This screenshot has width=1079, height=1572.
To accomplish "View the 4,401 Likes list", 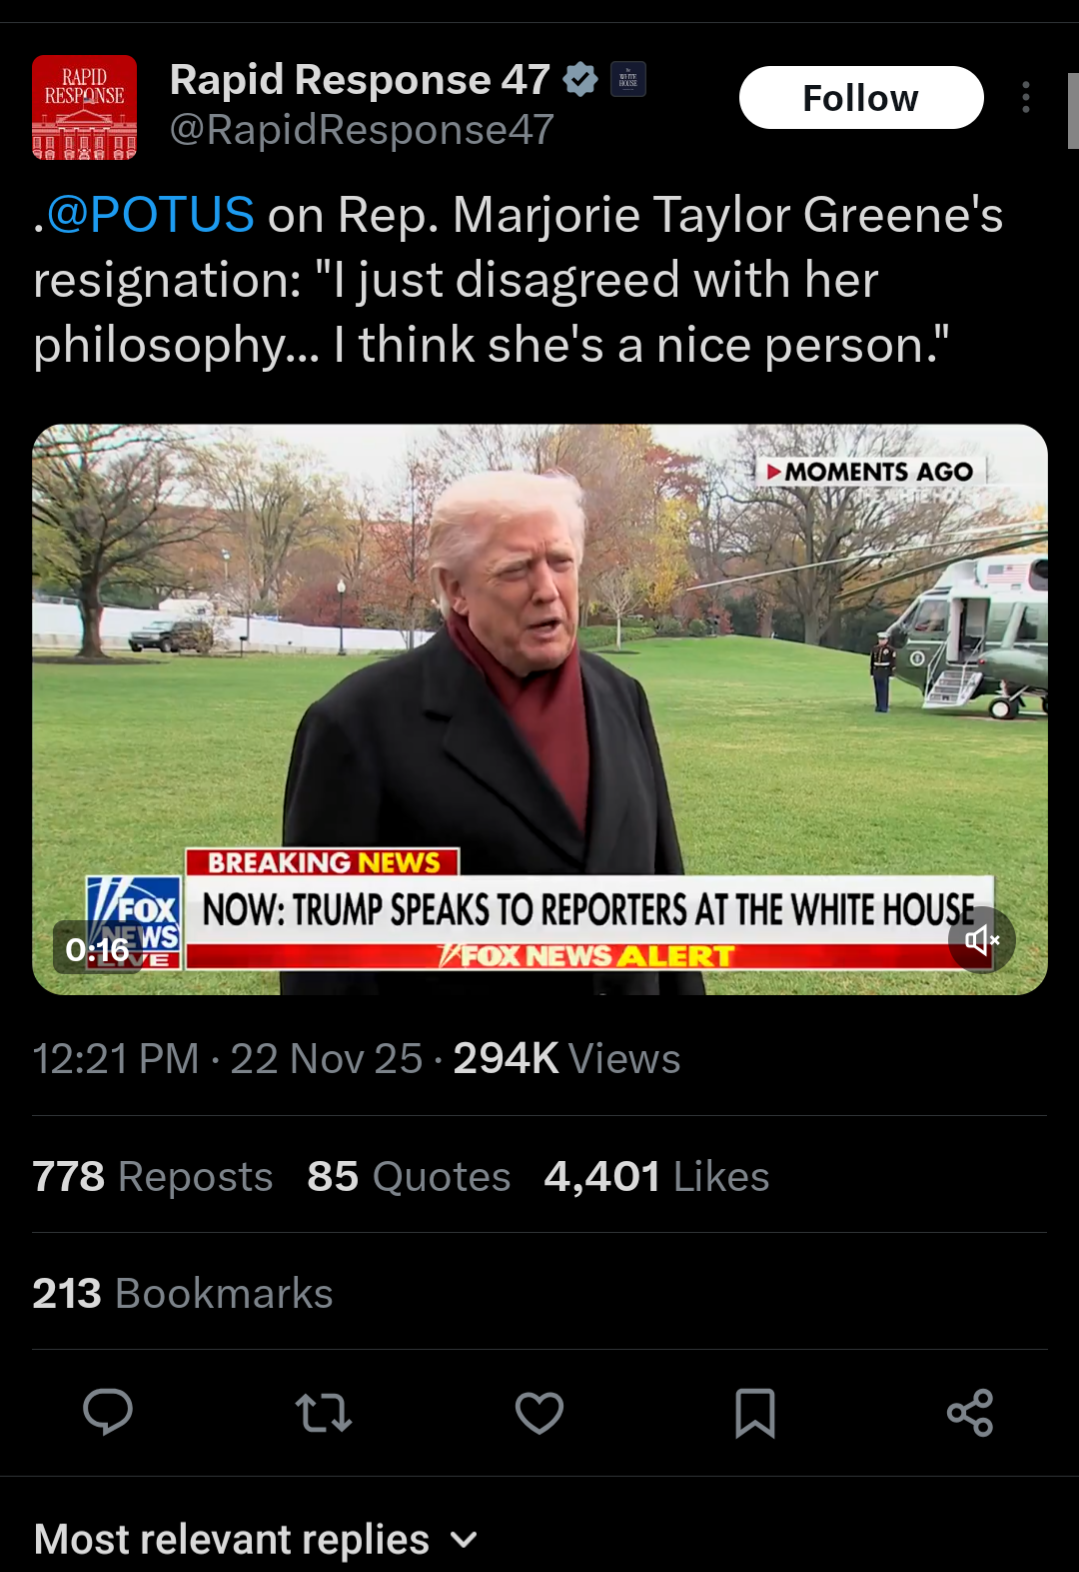I will (x=657, y=1177).
